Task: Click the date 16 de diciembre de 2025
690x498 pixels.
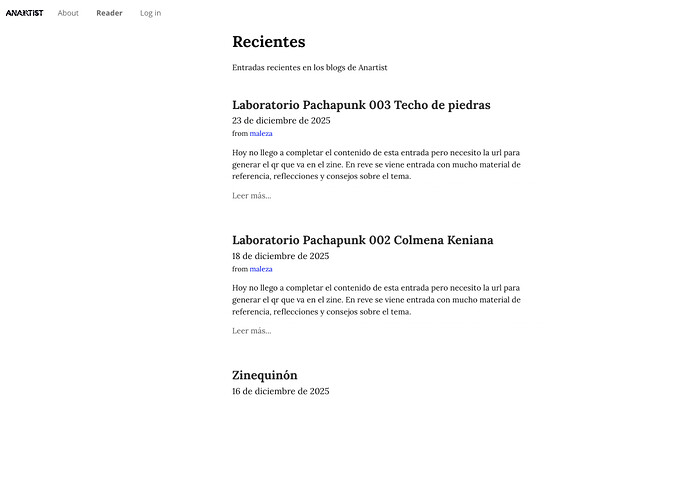Action: [x=280, y=391]
